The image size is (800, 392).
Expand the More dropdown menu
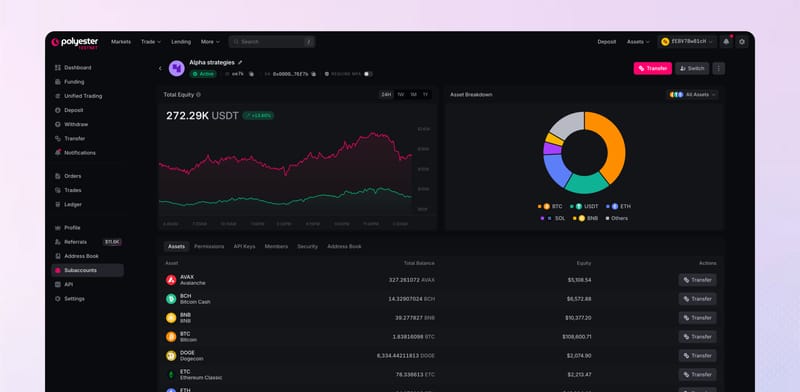point(210,42)
